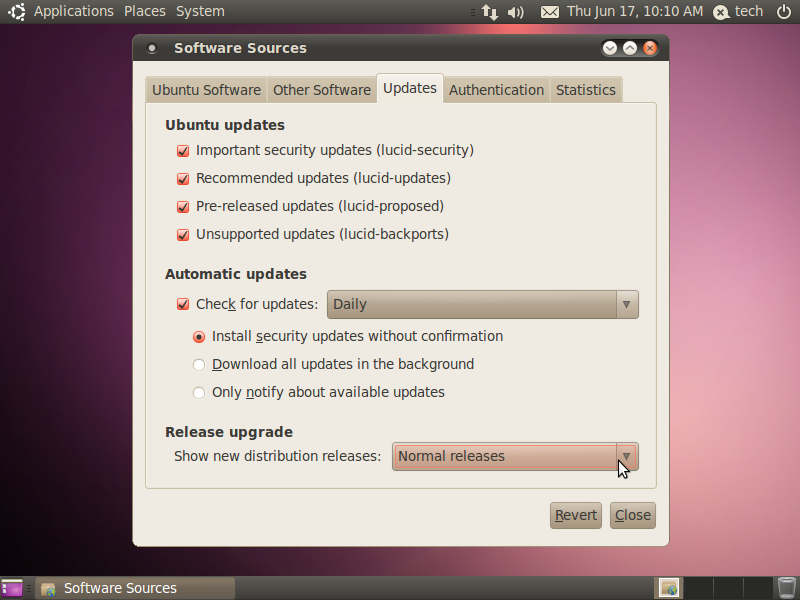Click the window menu dot in title bar
The width and height of the screenshot is (800, 600).
152,48
